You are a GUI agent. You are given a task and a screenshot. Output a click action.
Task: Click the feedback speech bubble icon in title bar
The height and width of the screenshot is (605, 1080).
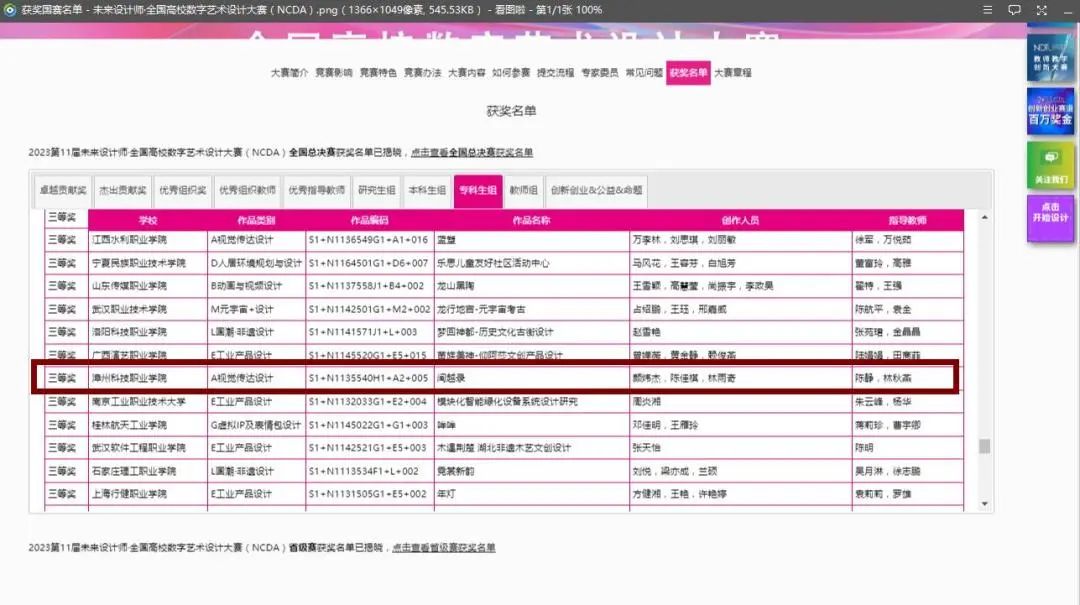[x=1015, y=10]
